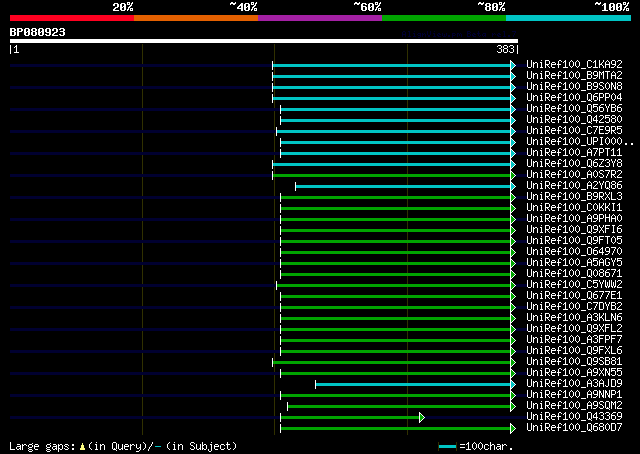Click the green arrowhead on UniRef100_A0S7R2 row

513,176
